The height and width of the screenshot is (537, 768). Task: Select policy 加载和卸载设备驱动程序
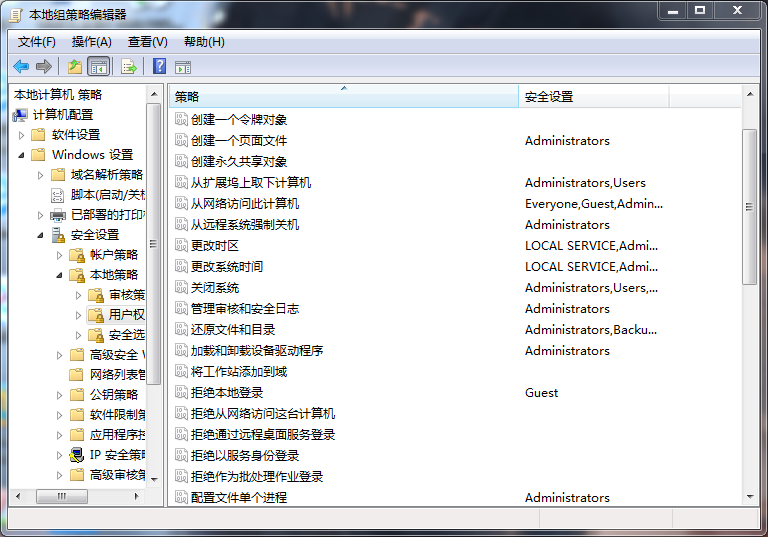coord(257,350)
